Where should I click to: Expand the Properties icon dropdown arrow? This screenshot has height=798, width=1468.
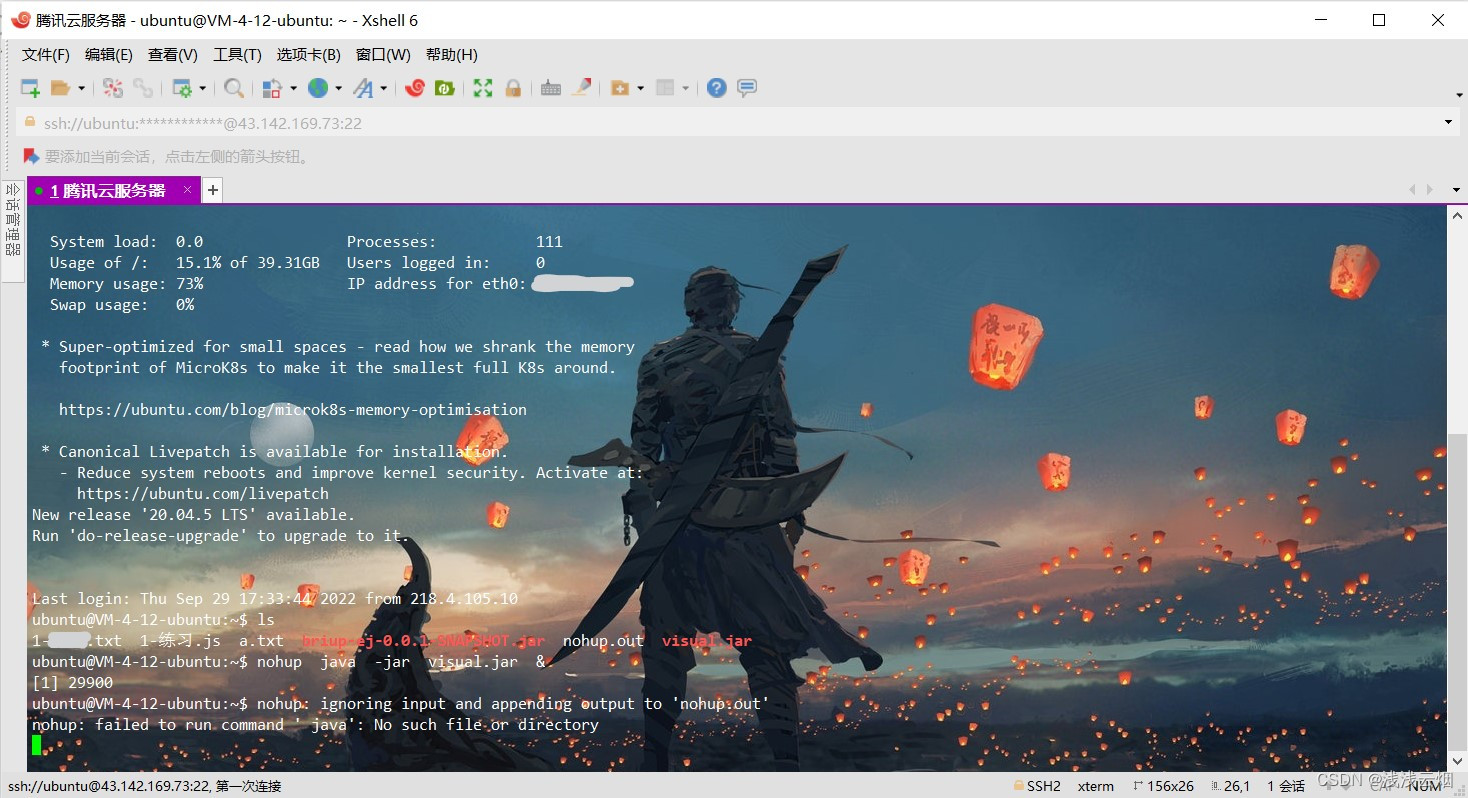tap(202, 88)
